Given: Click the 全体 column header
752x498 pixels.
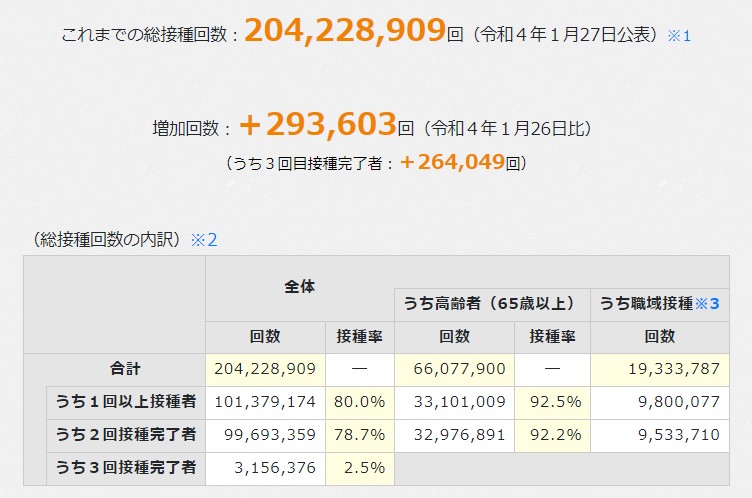Looking at the screenshot, I should point(299,286).
